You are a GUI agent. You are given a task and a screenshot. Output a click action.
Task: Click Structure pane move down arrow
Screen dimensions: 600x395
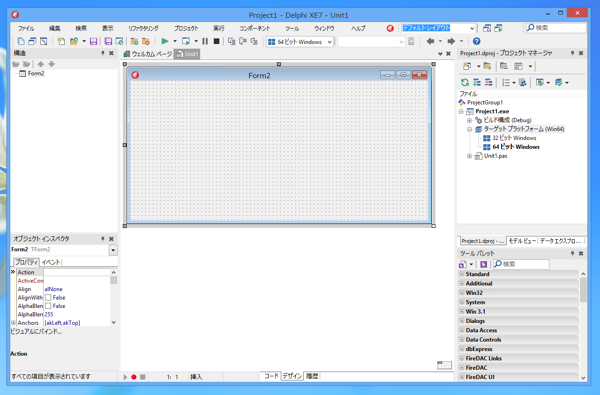52,64
